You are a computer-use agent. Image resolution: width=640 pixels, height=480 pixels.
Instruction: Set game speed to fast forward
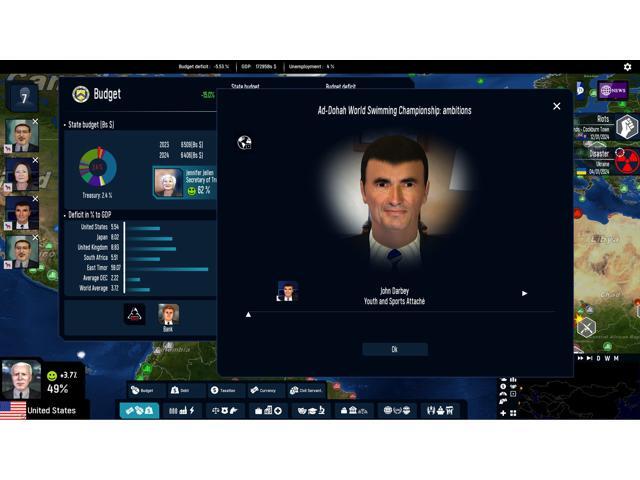[x=580, y=358]
